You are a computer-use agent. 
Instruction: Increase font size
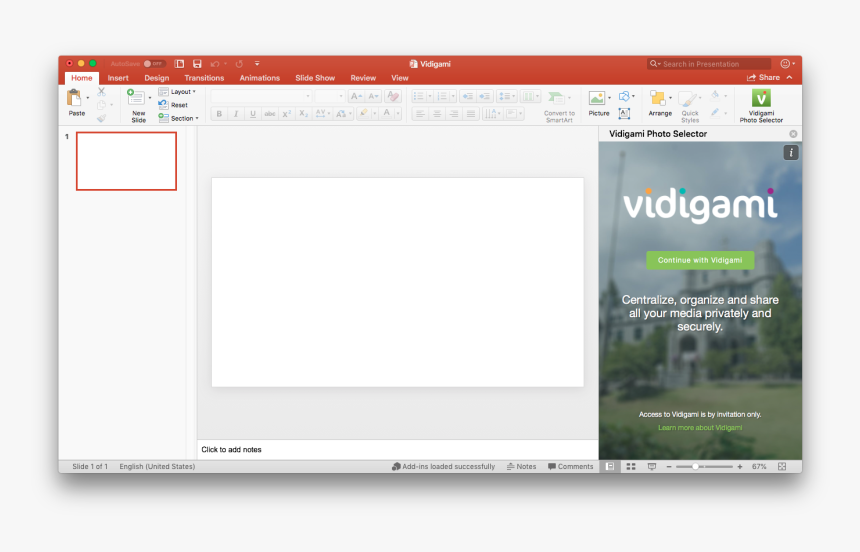tap(356, 96)
